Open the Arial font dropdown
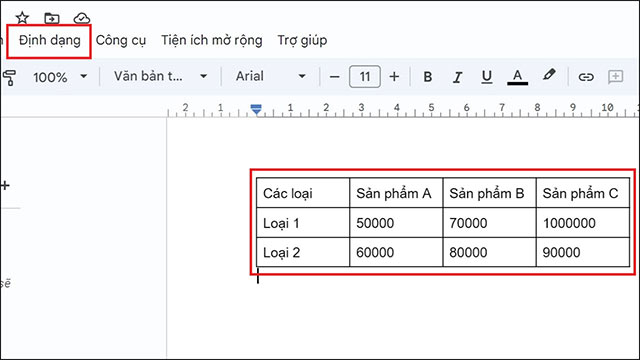 coord(270,76)
